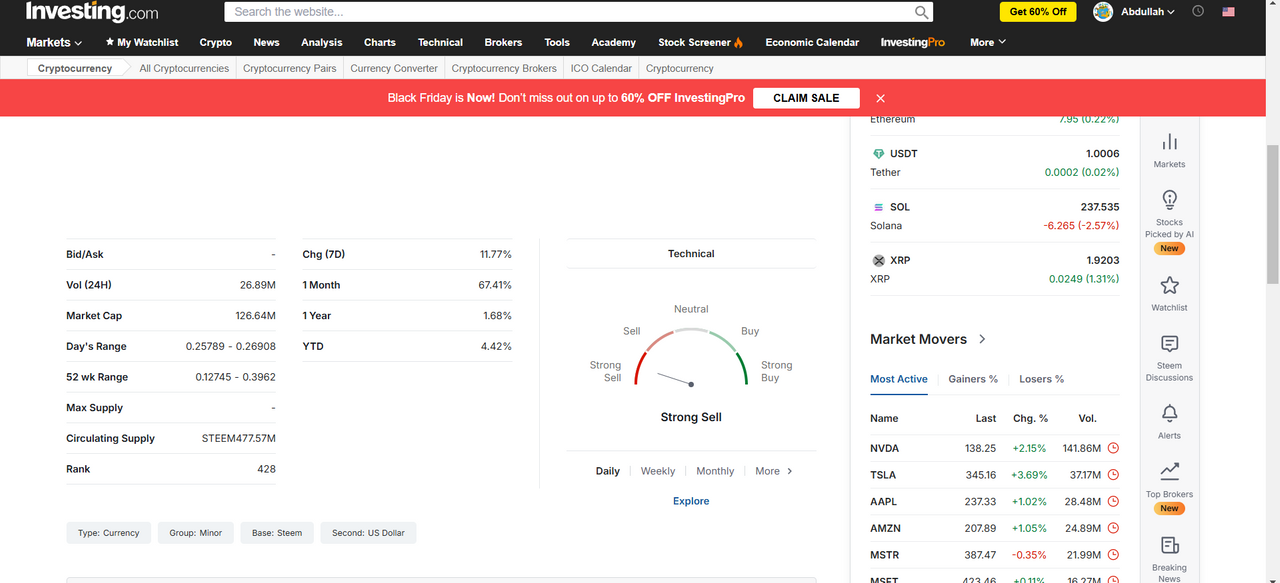Open ICO Calendar submenu link
Viewport: 1280px width, 583px height.
pos(601,68)
